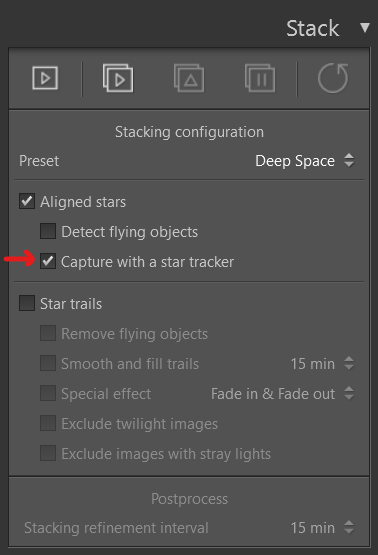
Task: Toggle Smooth and fill trails checkbox
Action: (x=48, y=363)
